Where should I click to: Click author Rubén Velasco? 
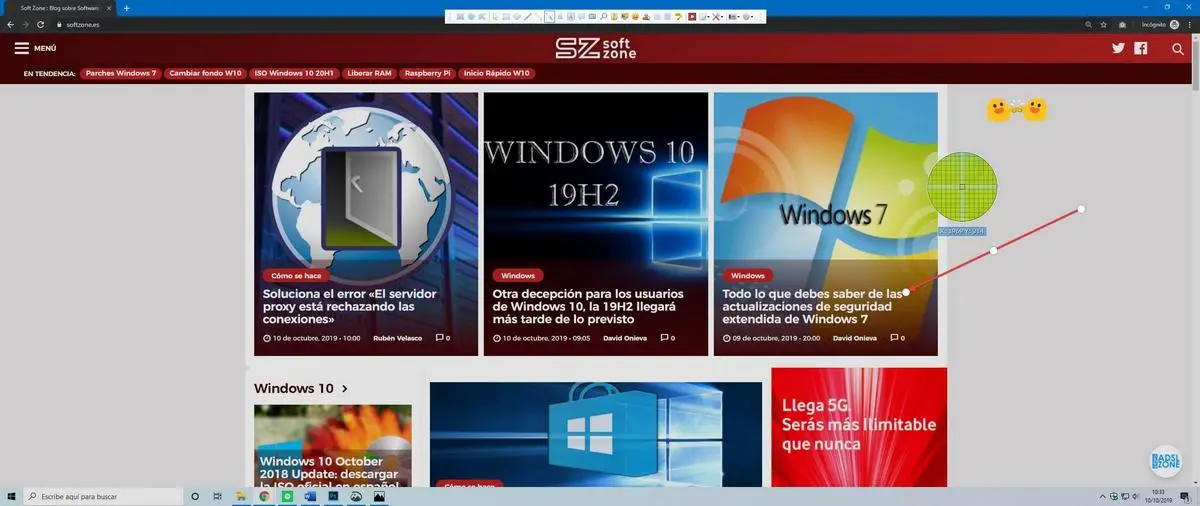pyautogui.click(x=397, y=338)
